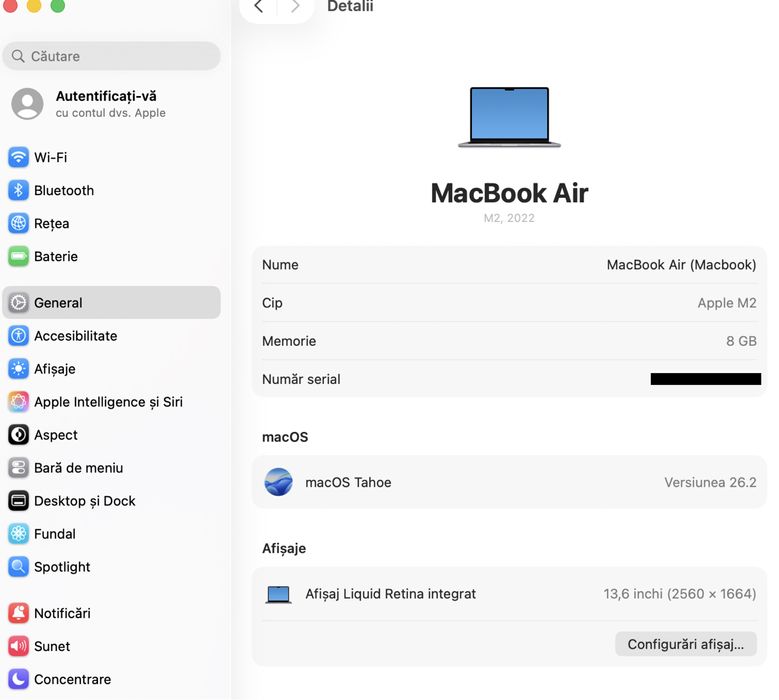Open the Wi-Fi settings pane
This screenshot has height=700, width=779.
tap(111, 157)
